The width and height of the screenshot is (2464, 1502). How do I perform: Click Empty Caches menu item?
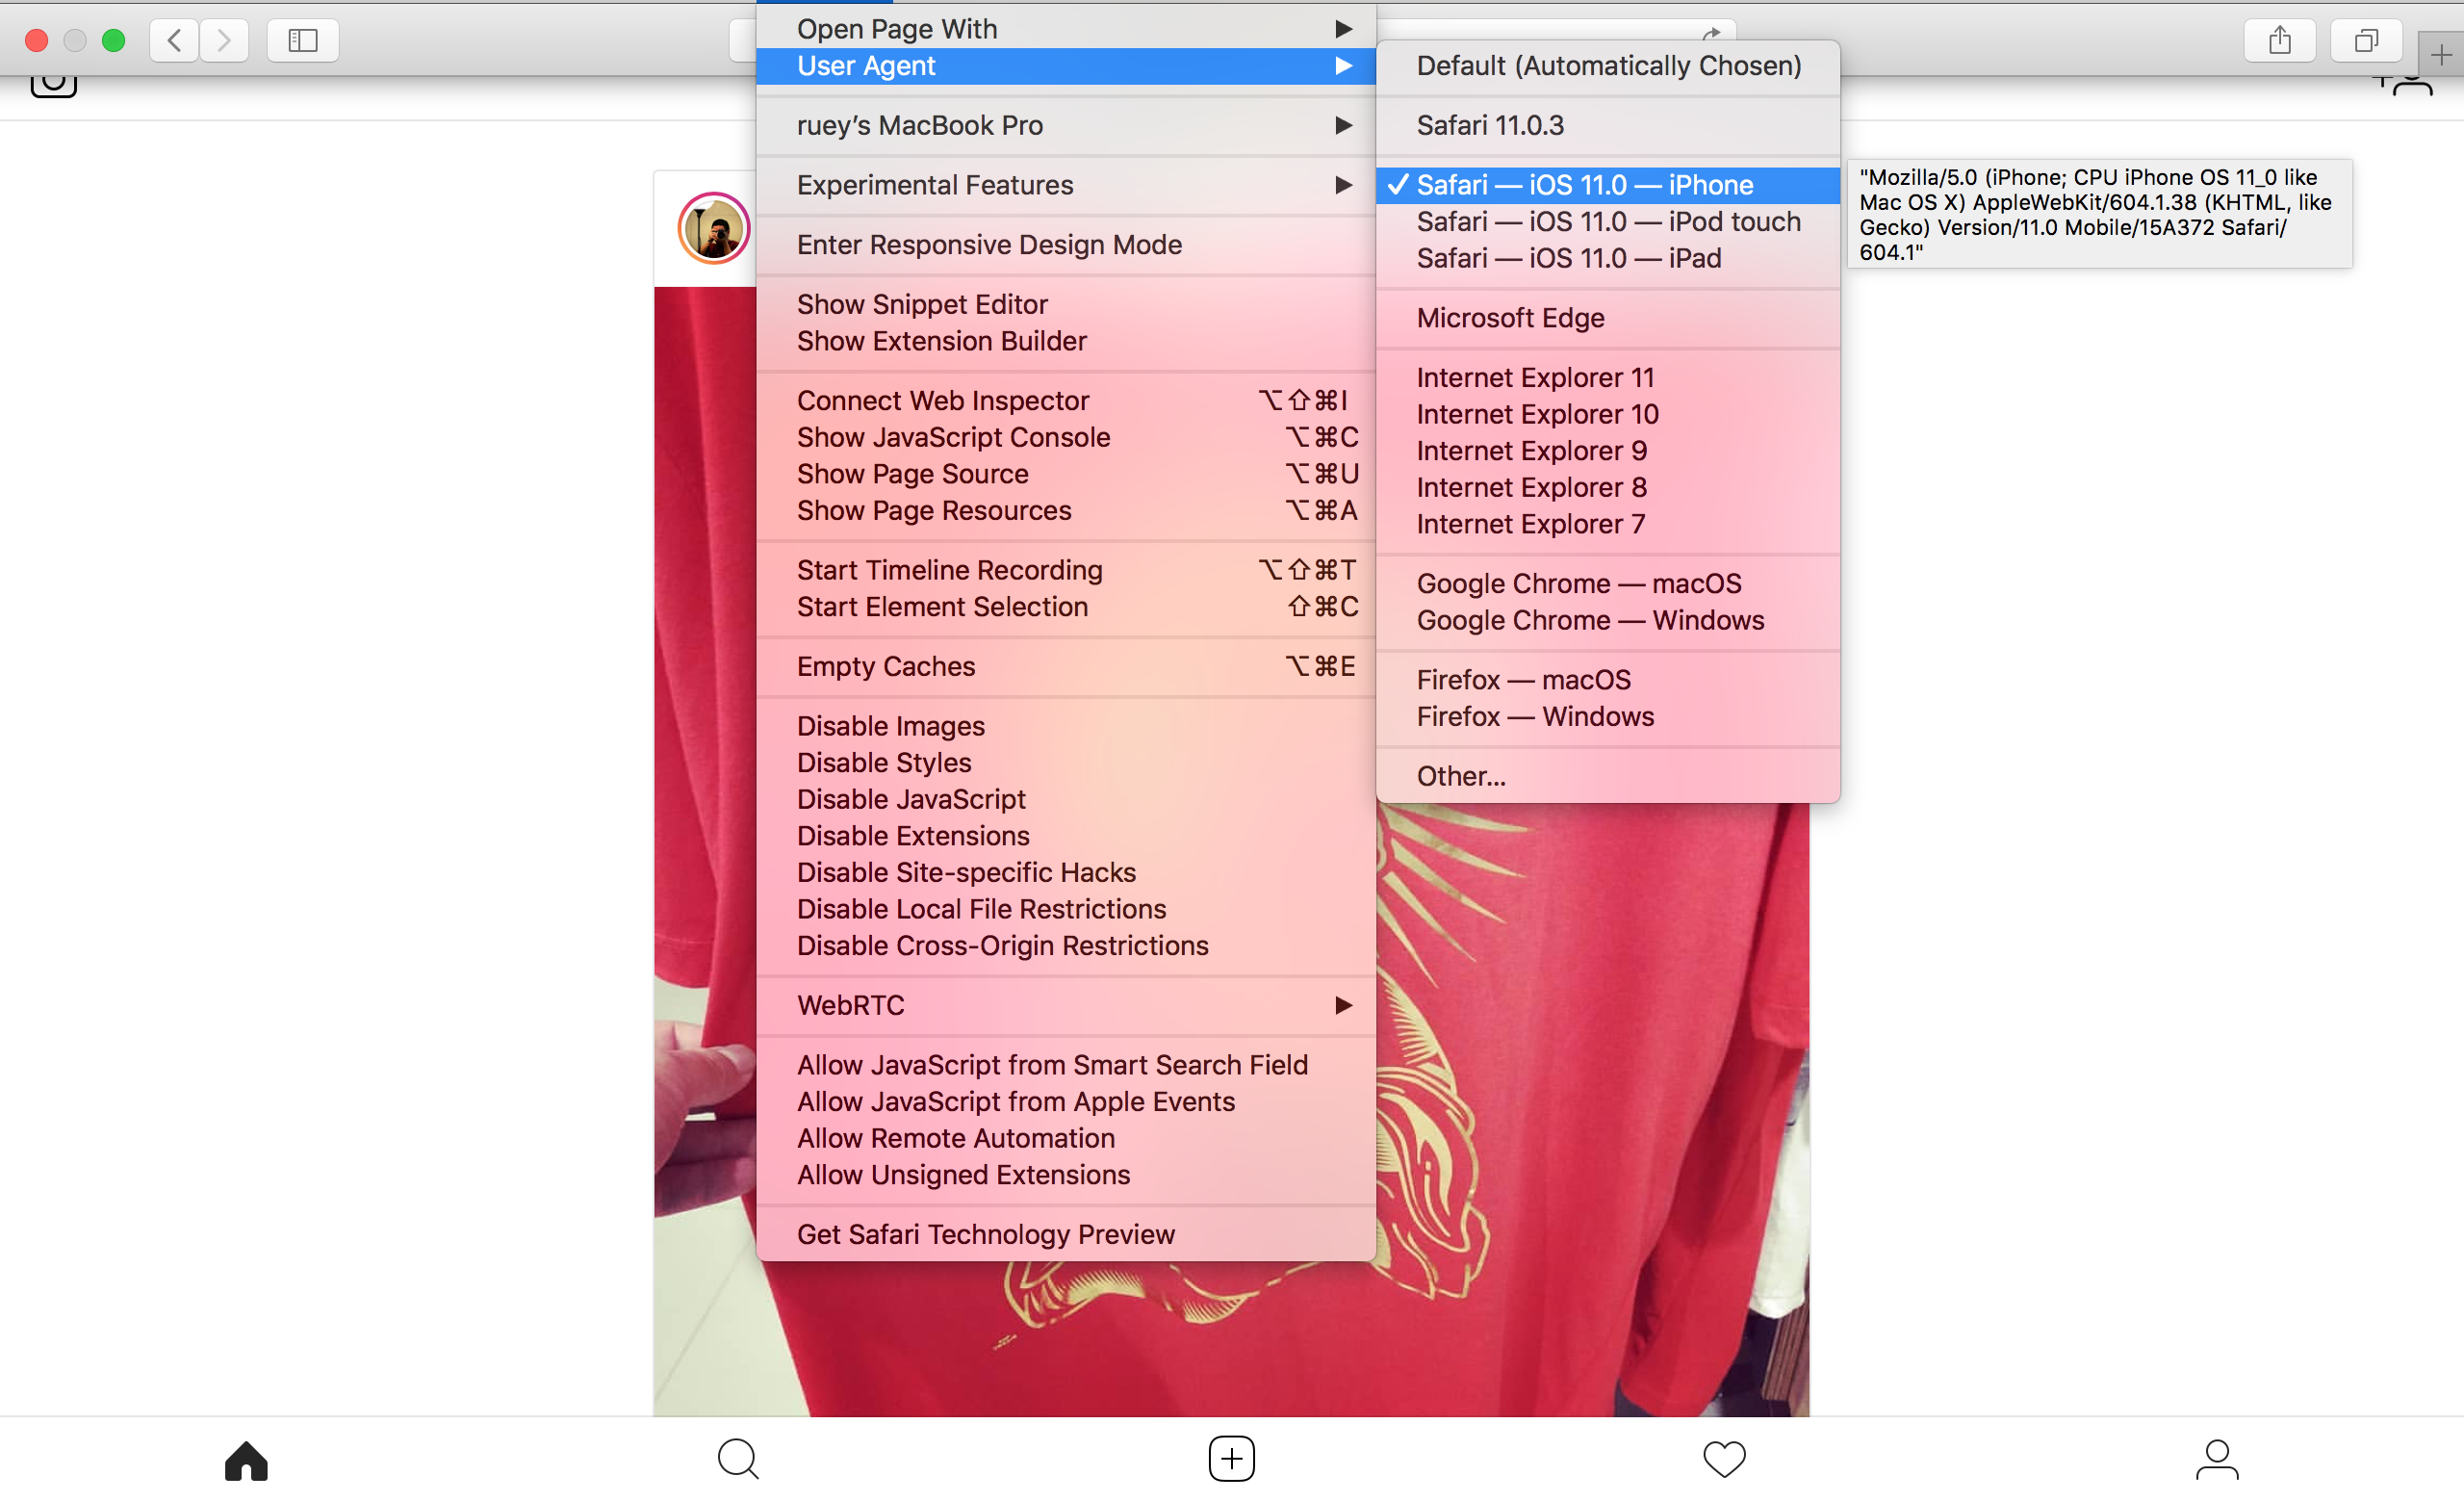(1066, 667)
